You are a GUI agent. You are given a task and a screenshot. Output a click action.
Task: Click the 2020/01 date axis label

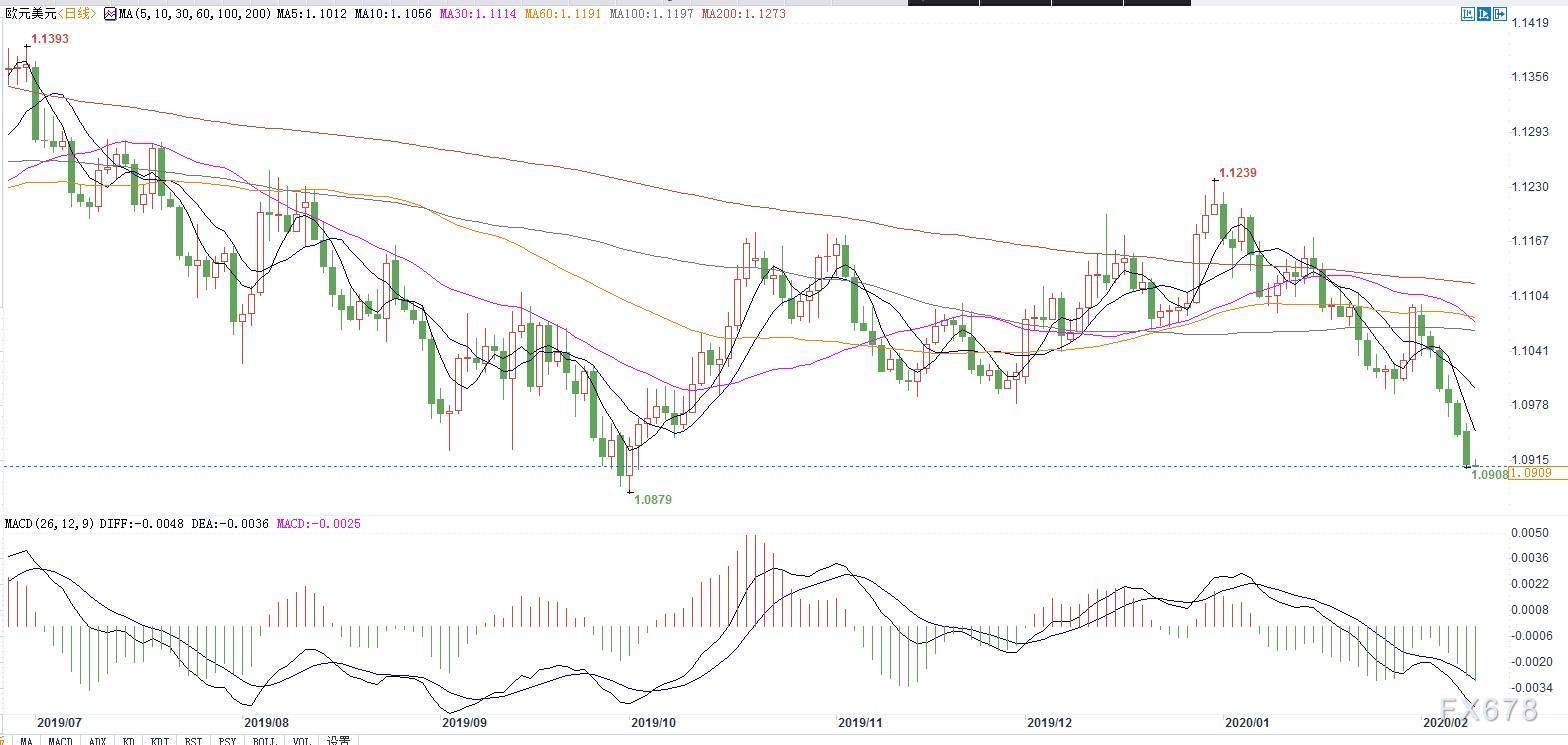(x=1247, y=722)
